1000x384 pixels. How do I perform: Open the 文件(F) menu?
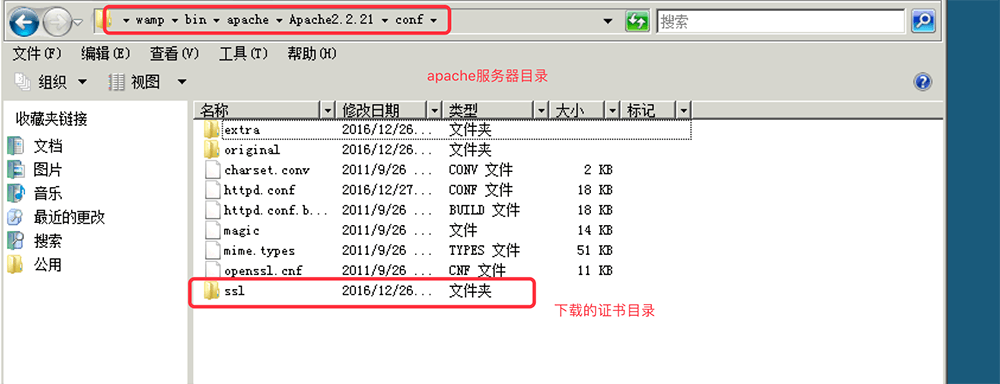37,54
